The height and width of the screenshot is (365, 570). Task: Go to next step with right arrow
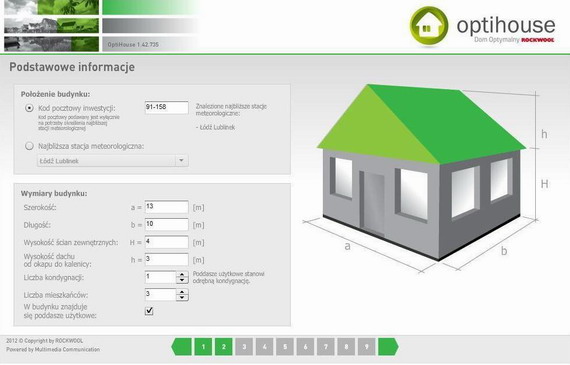[388, 346]
